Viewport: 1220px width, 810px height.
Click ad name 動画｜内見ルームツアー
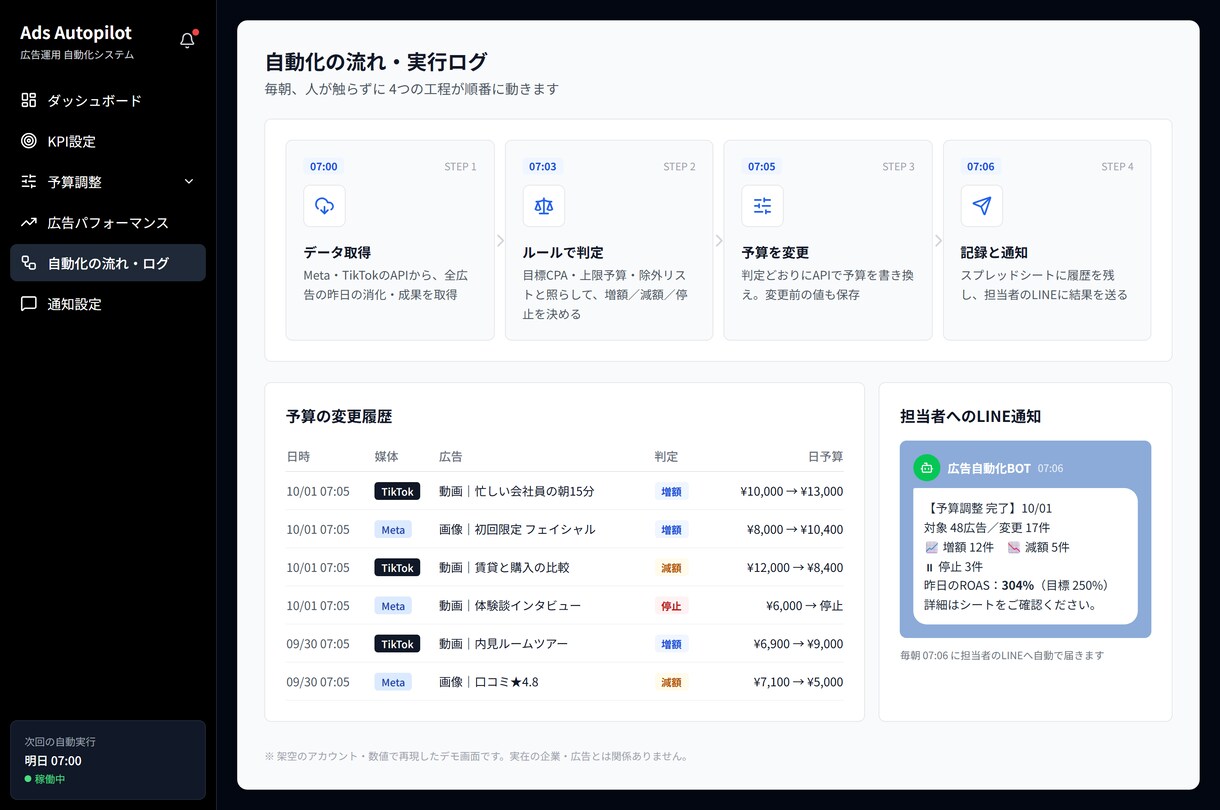coord(503,644)
